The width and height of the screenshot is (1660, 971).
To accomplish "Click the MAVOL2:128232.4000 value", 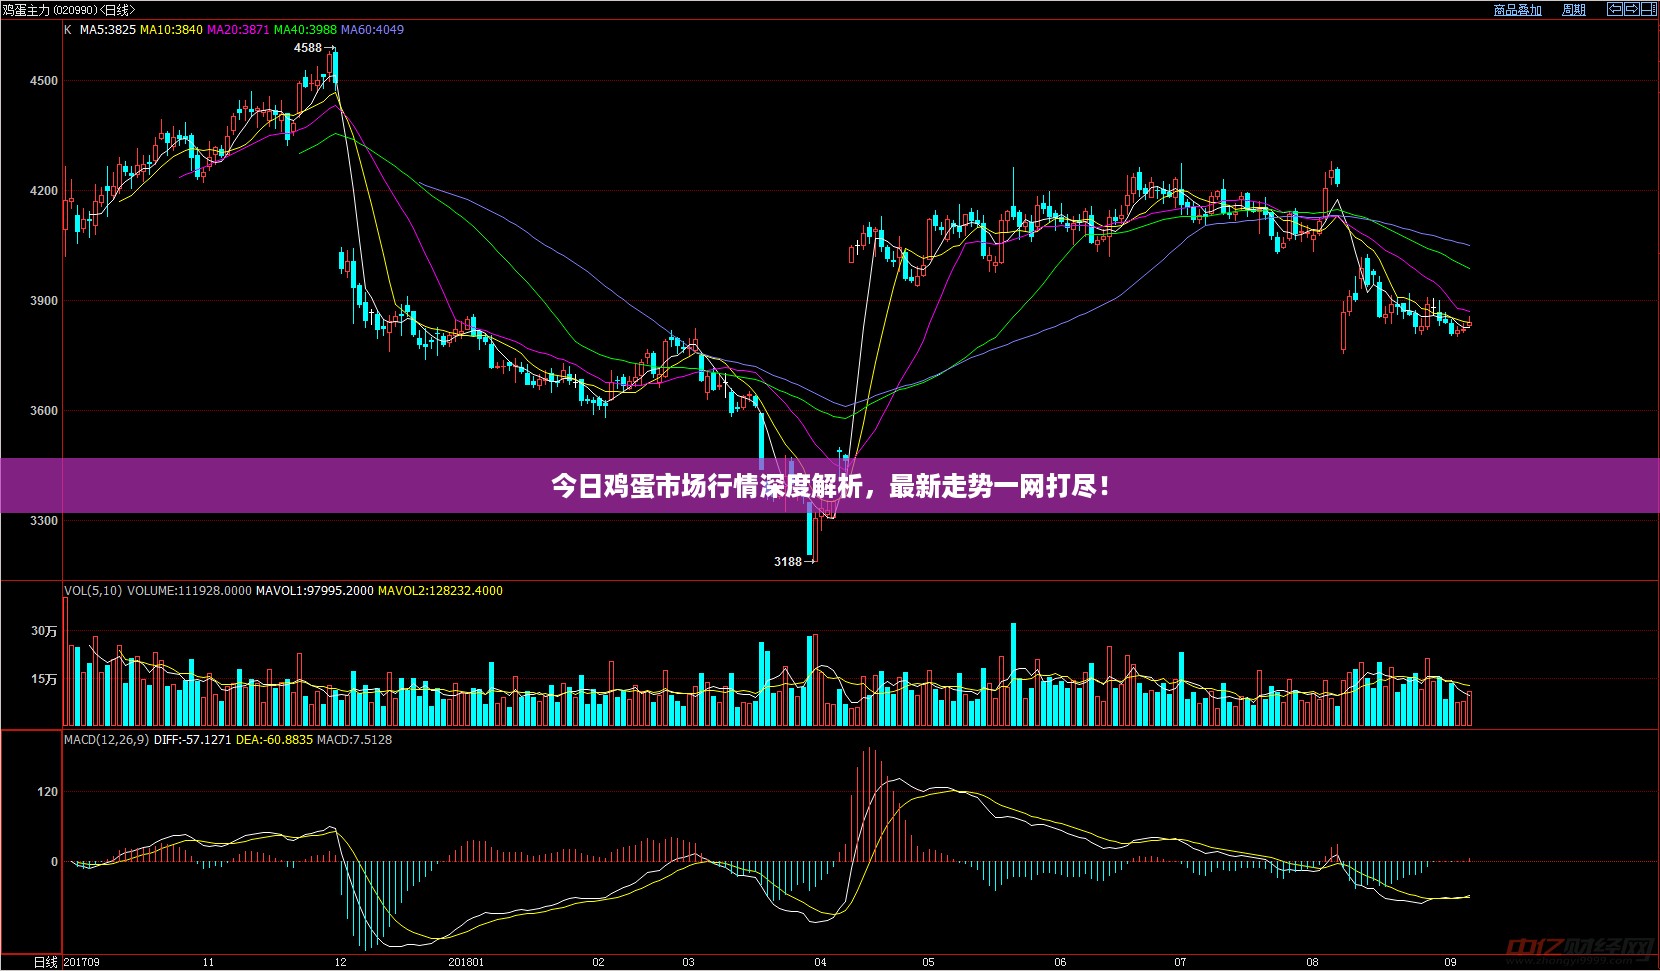I will point(440,591).
